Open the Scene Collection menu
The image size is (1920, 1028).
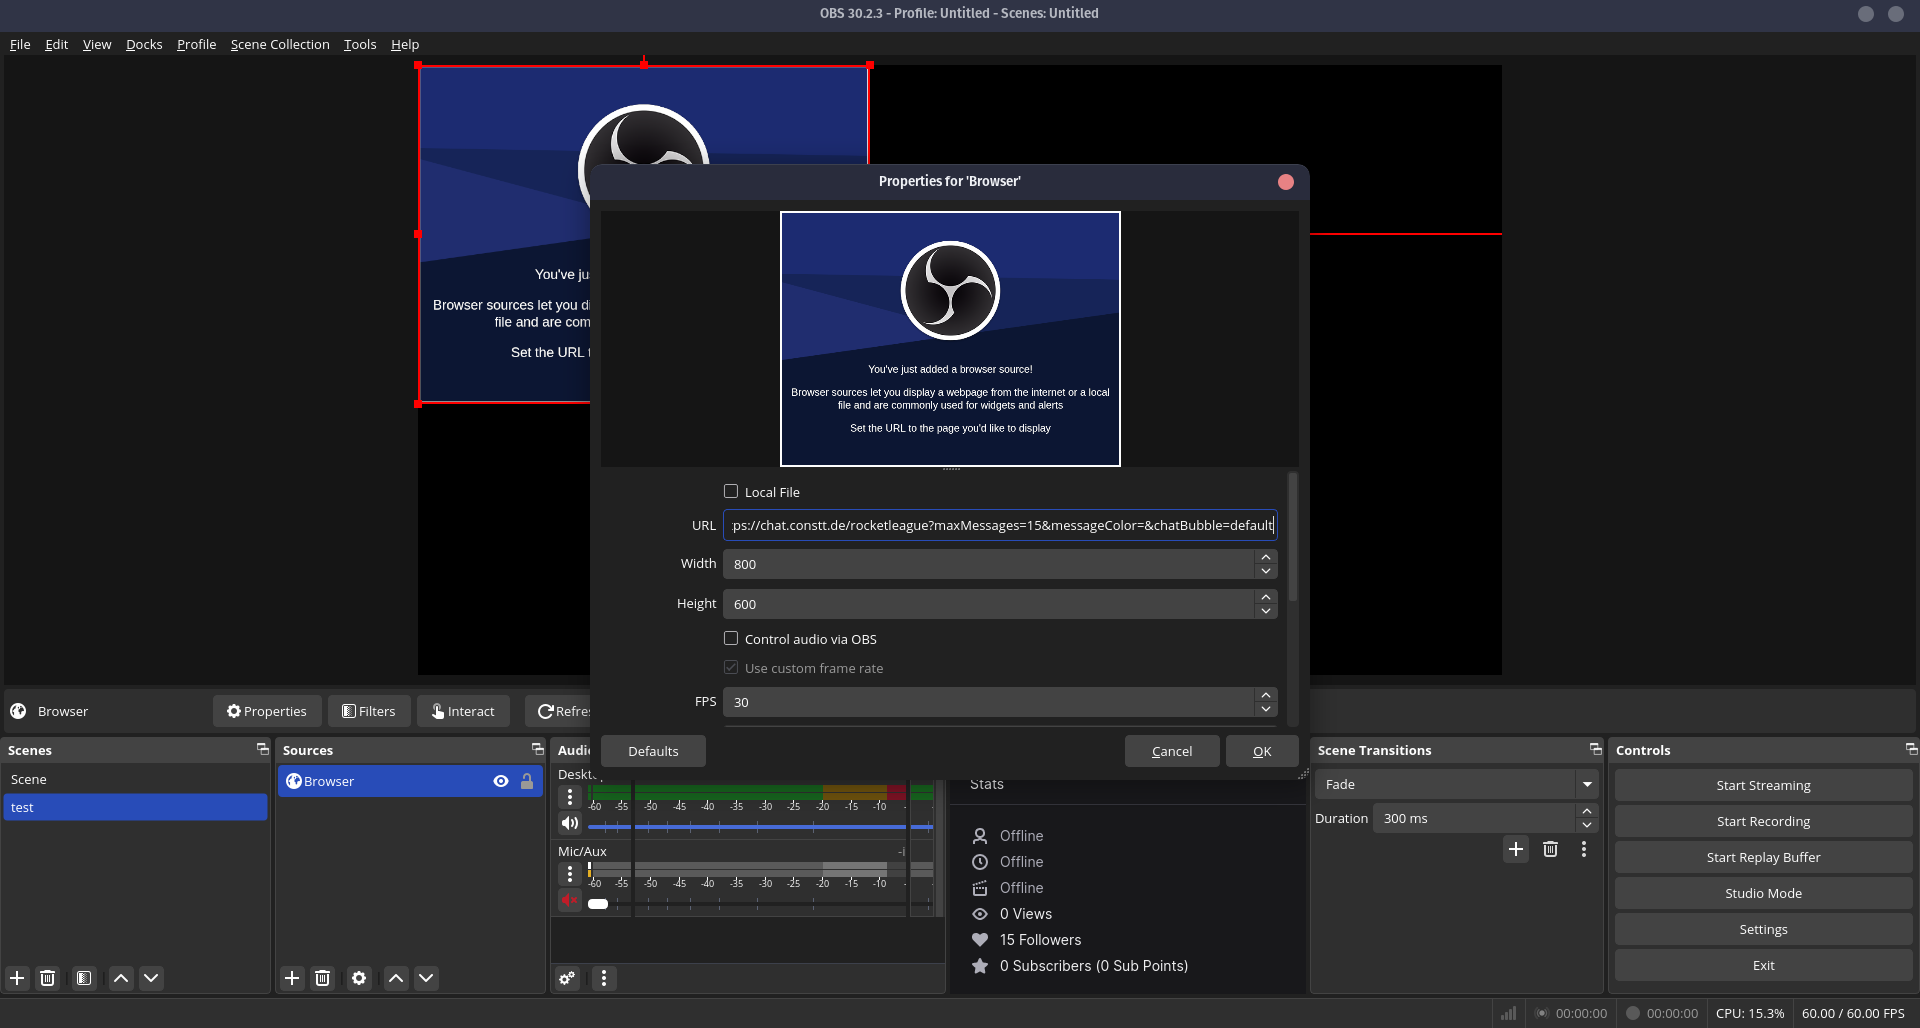coord(279,44)
